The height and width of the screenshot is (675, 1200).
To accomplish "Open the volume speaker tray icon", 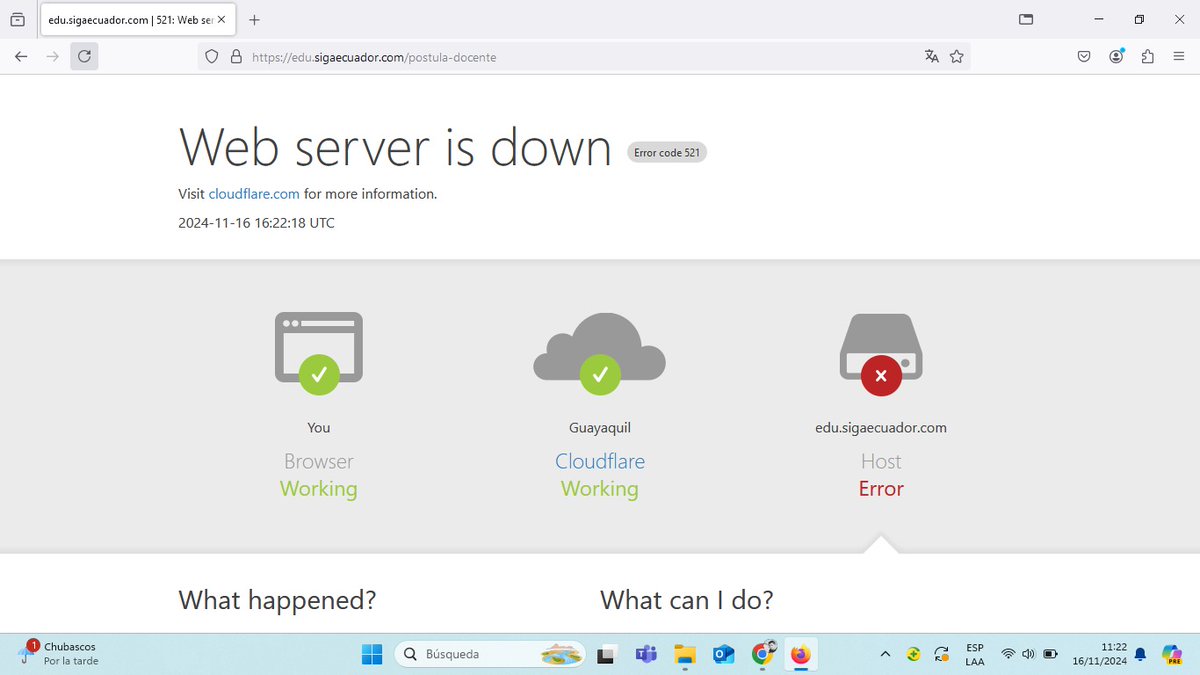I will tap(1028, 654).
